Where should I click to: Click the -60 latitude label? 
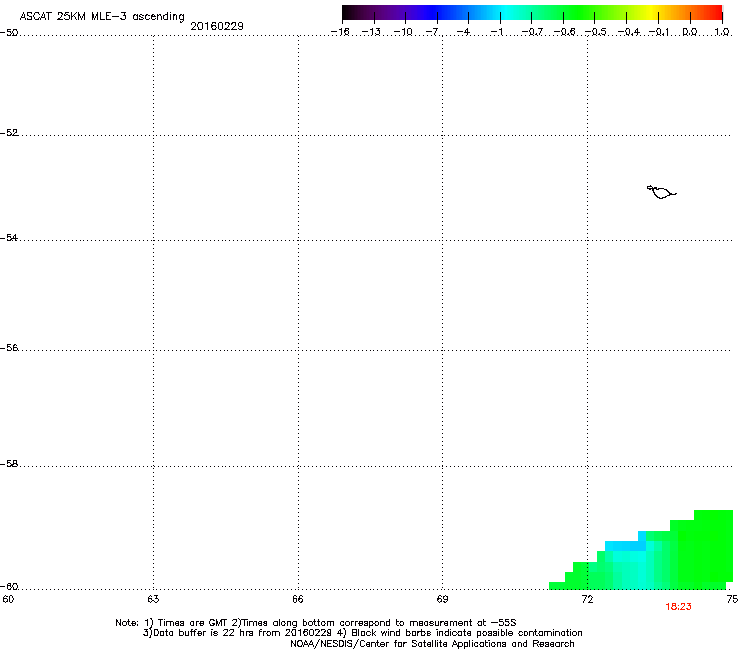9,587
